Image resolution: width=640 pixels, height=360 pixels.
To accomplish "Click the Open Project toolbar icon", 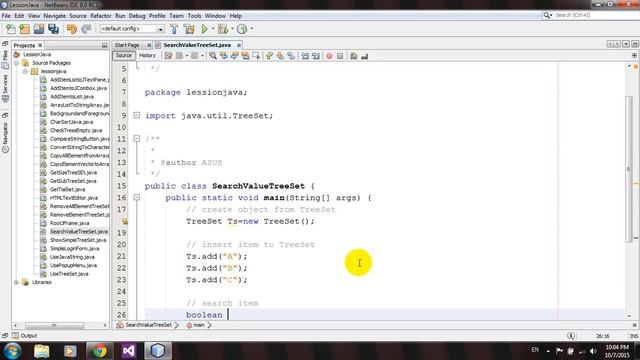I will (39, 29).
